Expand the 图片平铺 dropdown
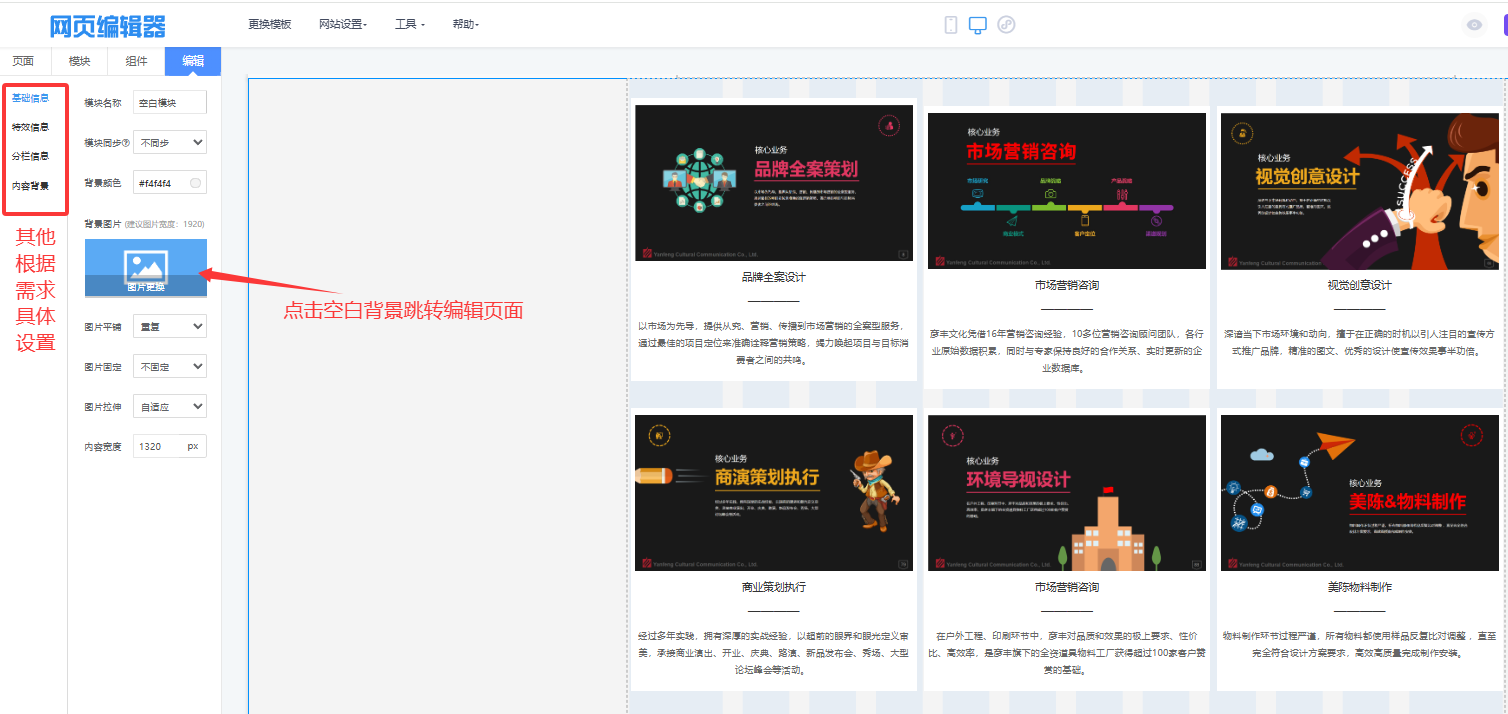 coord(170,326)
